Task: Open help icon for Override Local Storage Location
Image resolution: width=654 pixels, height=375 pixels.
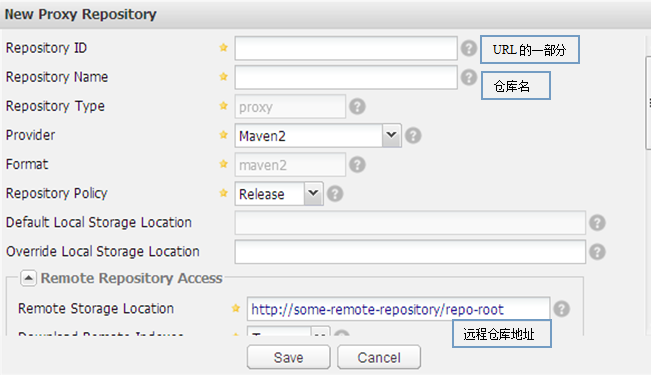Action: pyautogui.click(x=597, y=252)
